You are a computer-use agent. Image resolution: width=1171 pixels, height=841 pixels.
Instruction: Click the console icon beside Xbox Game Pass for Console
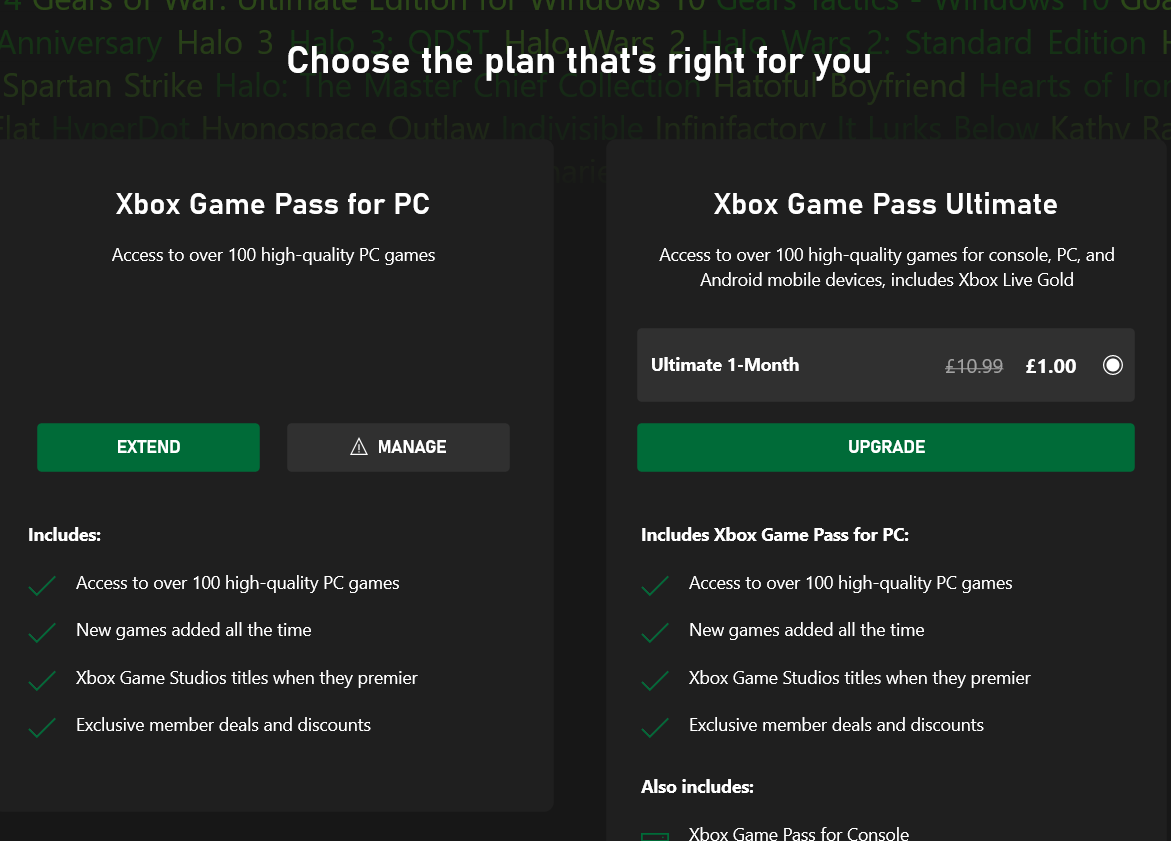(x=655, y=837)
